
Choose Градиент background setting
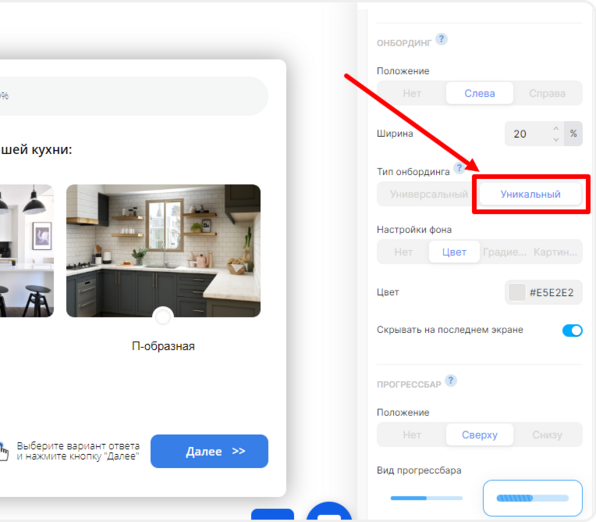pyautogui.click(x=505, y=252)
